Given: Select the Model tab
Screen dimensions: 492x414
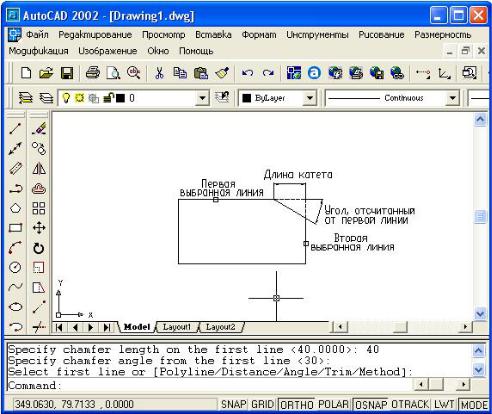Looking at the screenshot, I should tap(137, 327).
